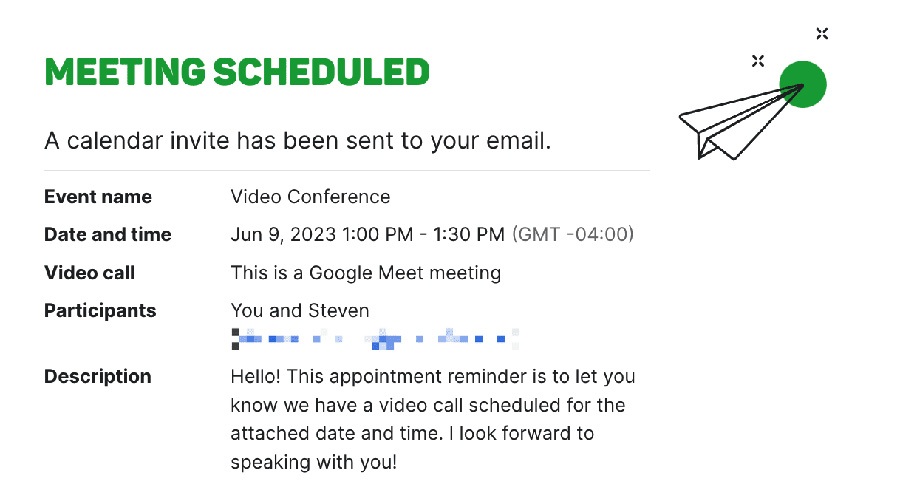900x504 pixels.
Task: Click the top-right sparkle icon
Action: point(822,33)
